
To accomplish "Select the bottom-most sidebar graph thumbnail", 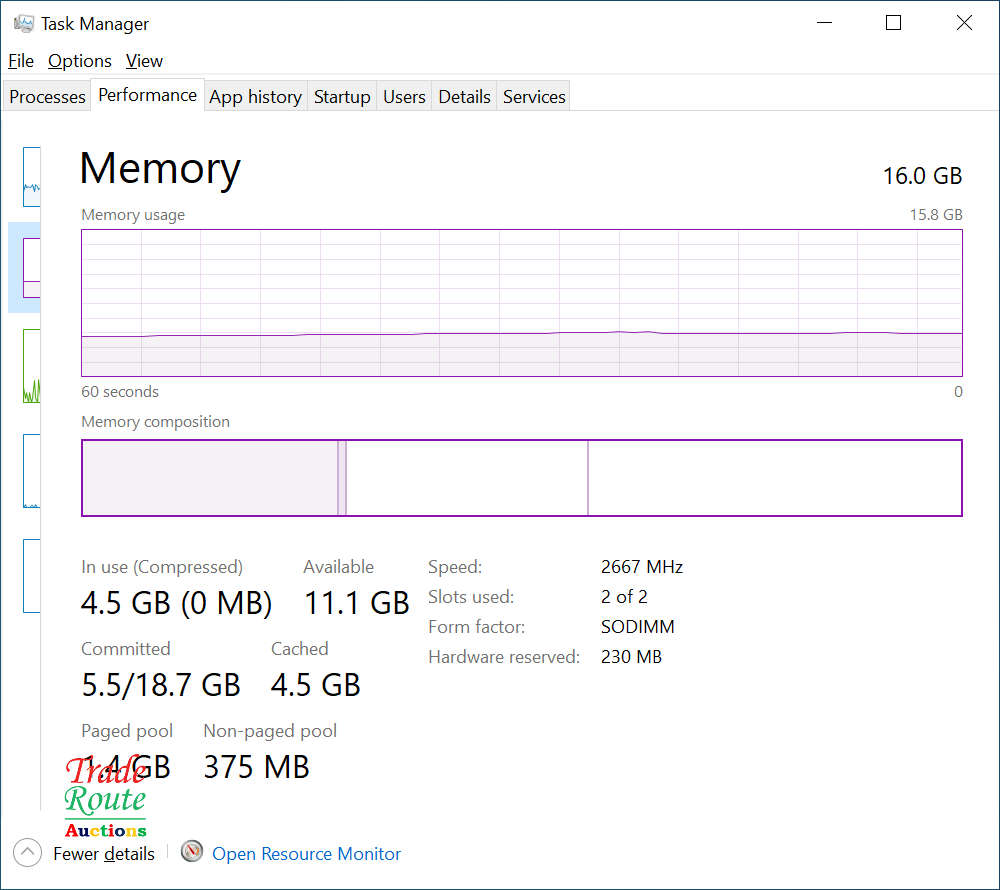I will 32,575.
